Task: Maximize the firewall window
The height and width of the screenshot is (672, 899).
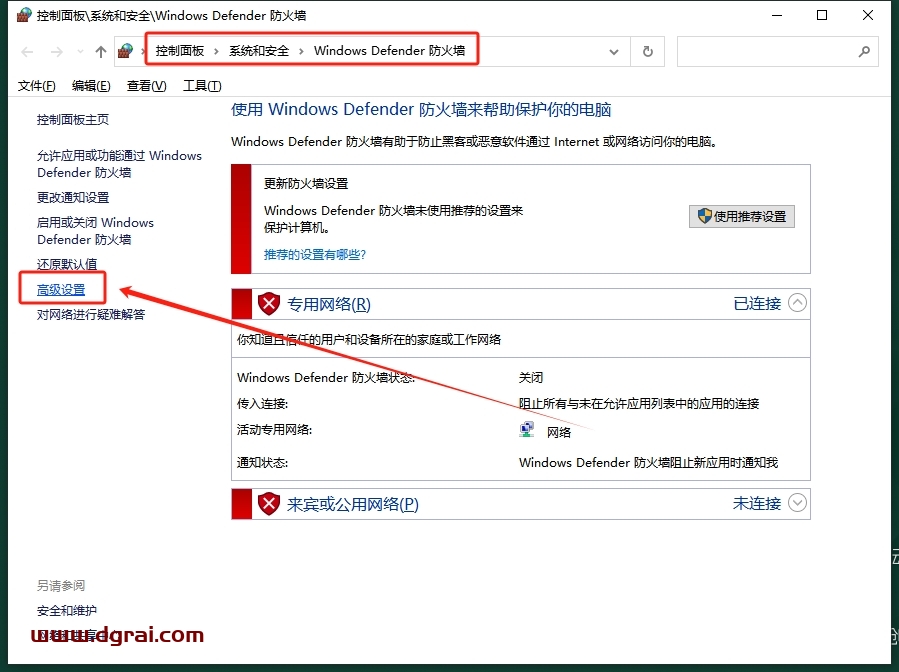Action: (x=822, y=15)
